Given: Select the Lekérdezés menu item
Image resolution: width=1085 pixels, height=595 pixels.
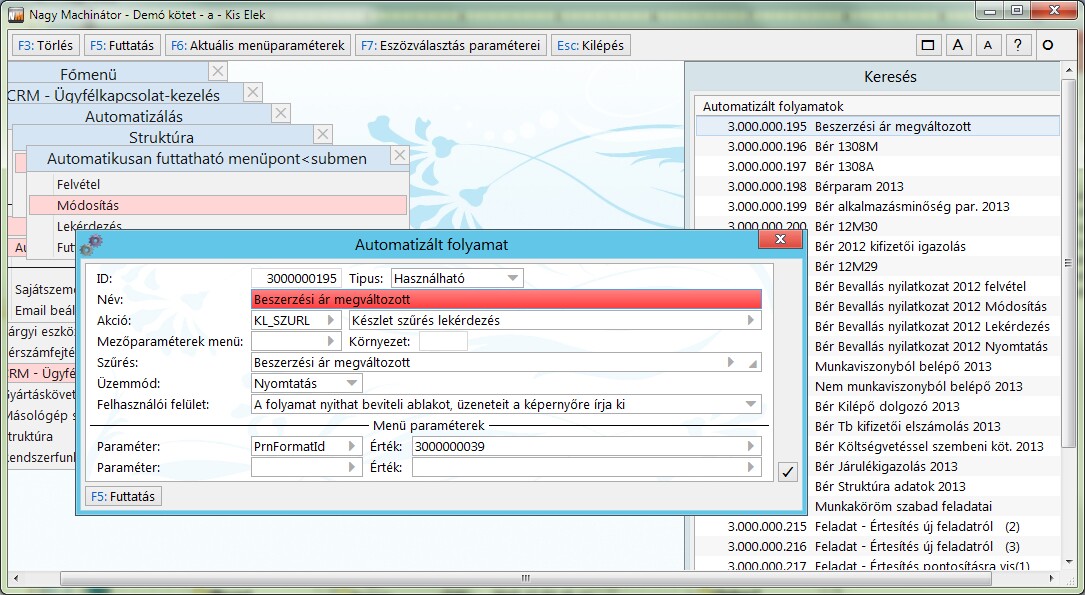Looking at the screenshot, I should click(218, 225).
